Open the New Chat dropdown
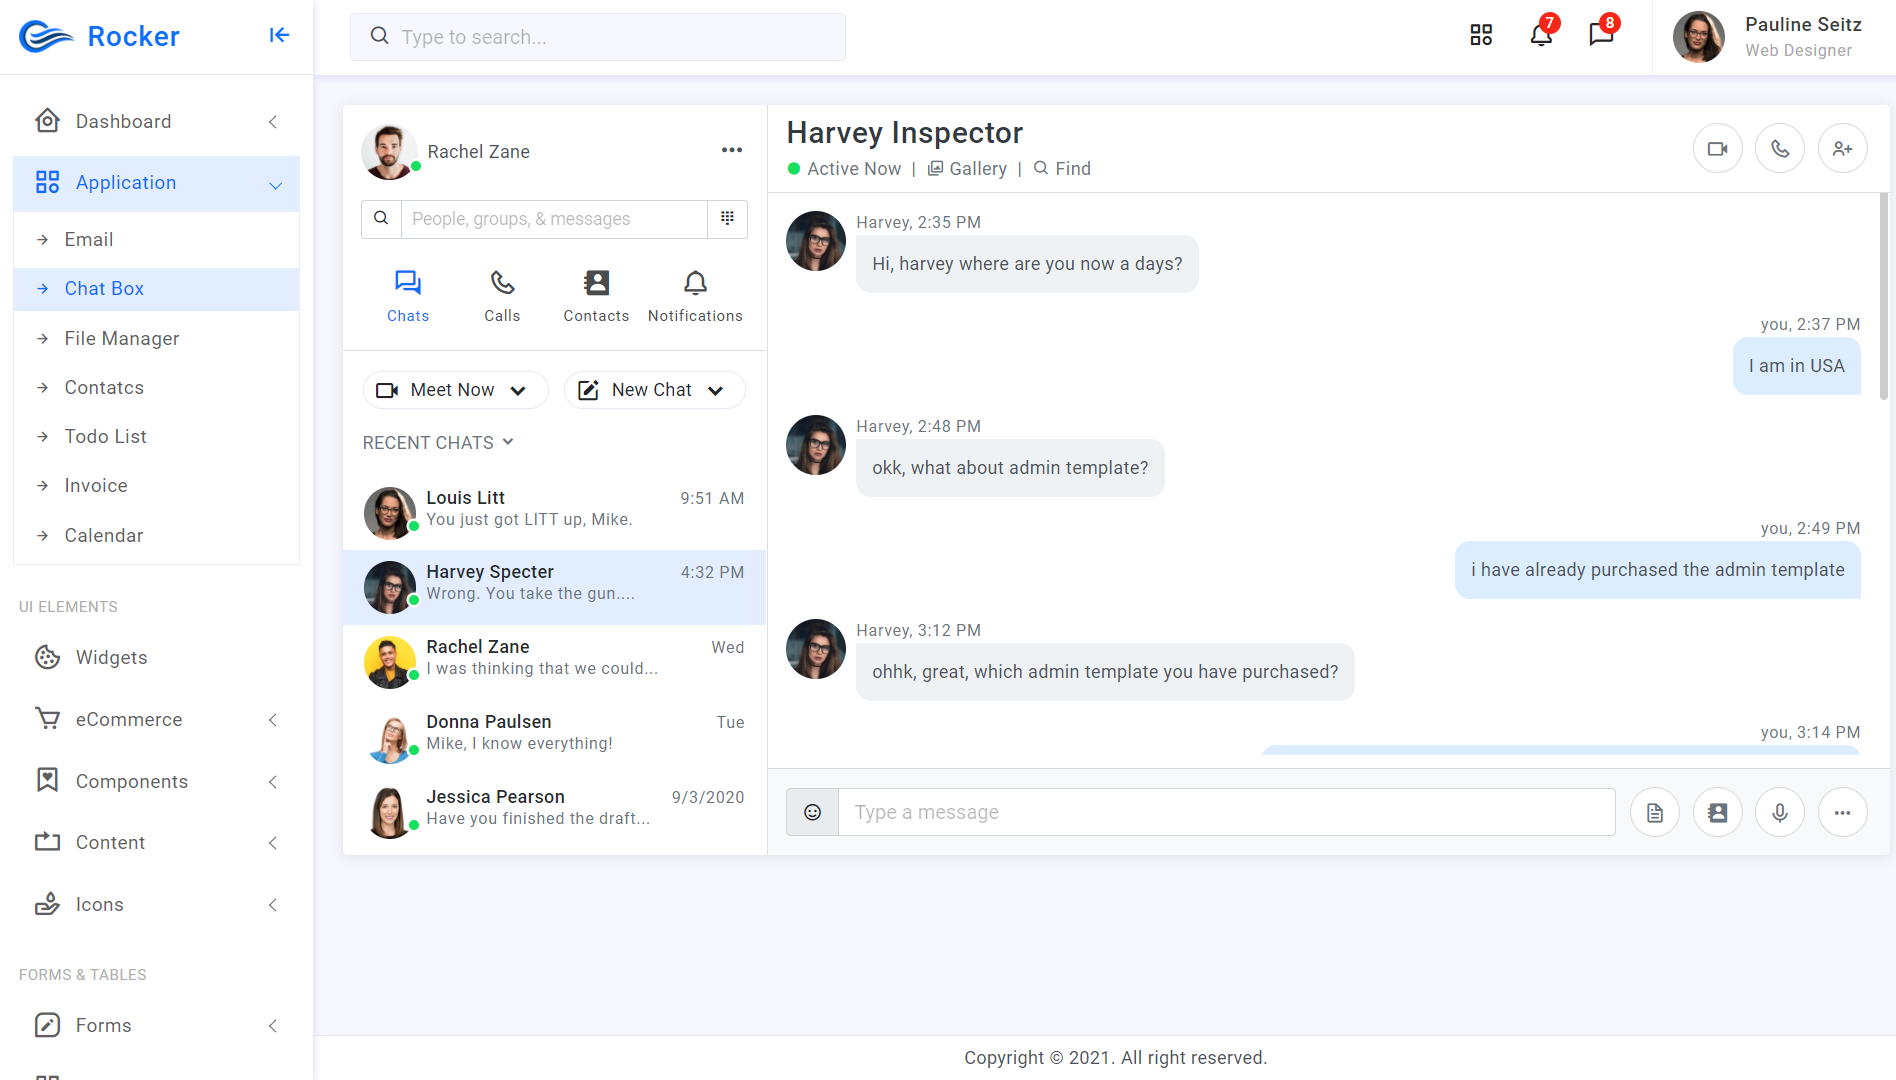Image resolution: width=1896 pixels, height=1080 pixels. [654, 390]
